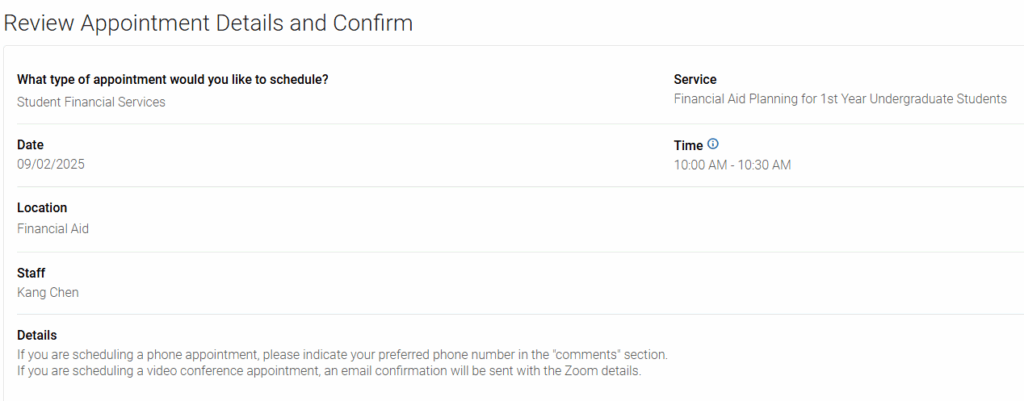This screenshot has height=401, width=1024.
Task: Click the Student Financial Services value
Action: (x=91, y=102)
